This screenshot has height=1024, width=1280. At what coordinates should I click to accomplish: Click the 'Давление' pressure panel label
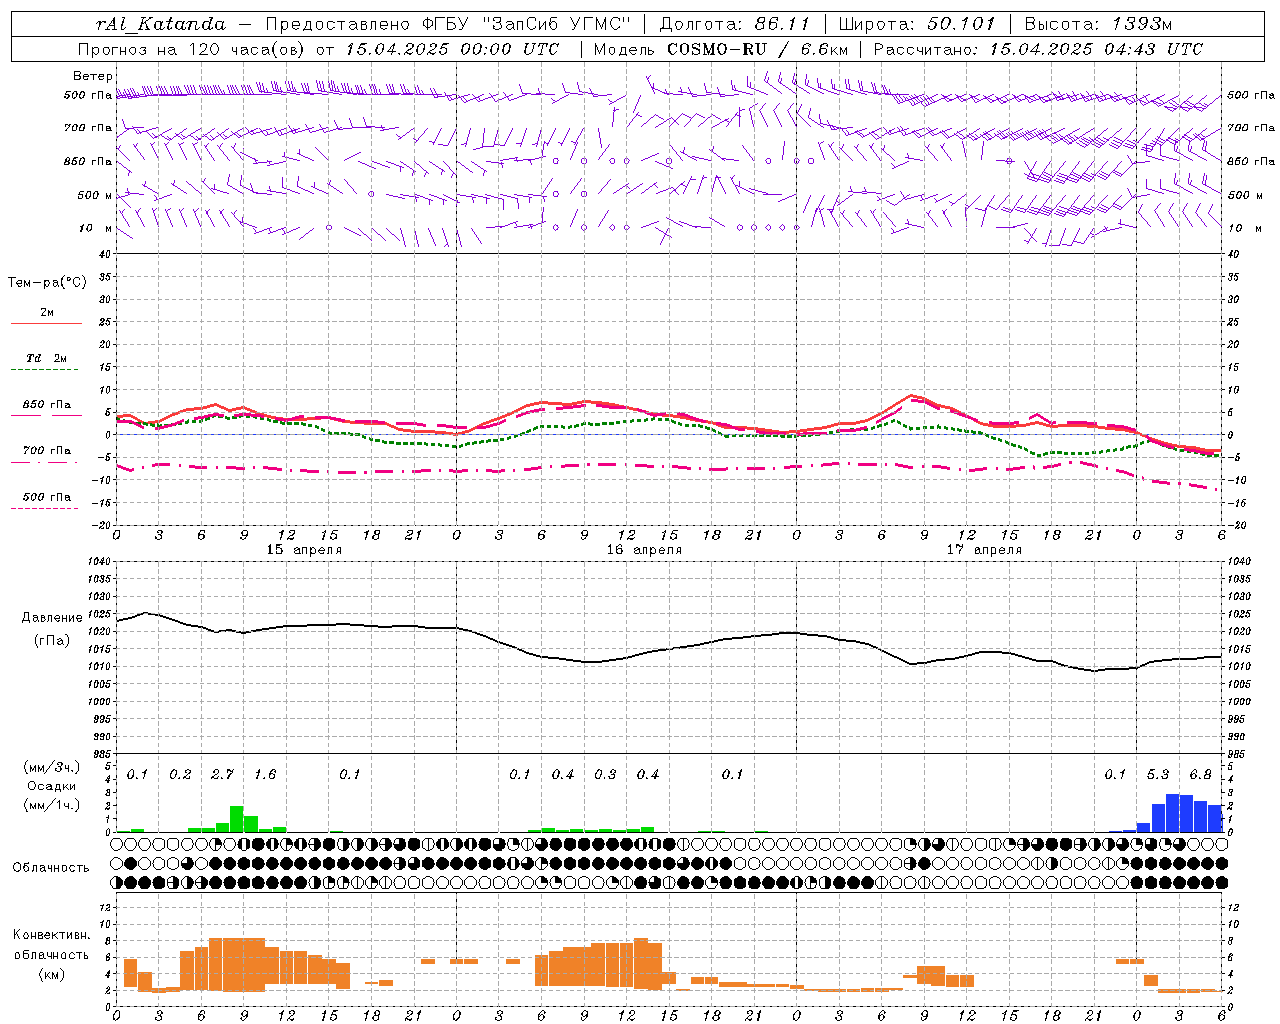[52, 618]
